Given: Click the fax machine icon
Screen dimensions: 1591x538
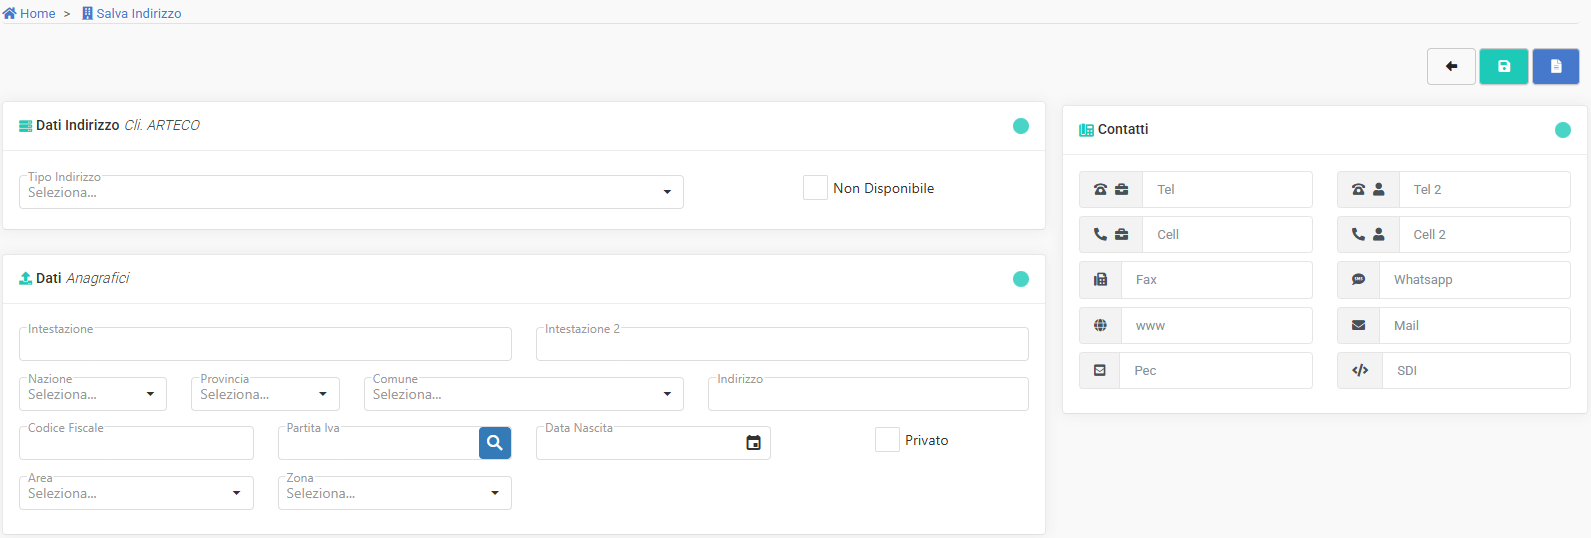Looking at the screenshot, I should pos(1100,280).
